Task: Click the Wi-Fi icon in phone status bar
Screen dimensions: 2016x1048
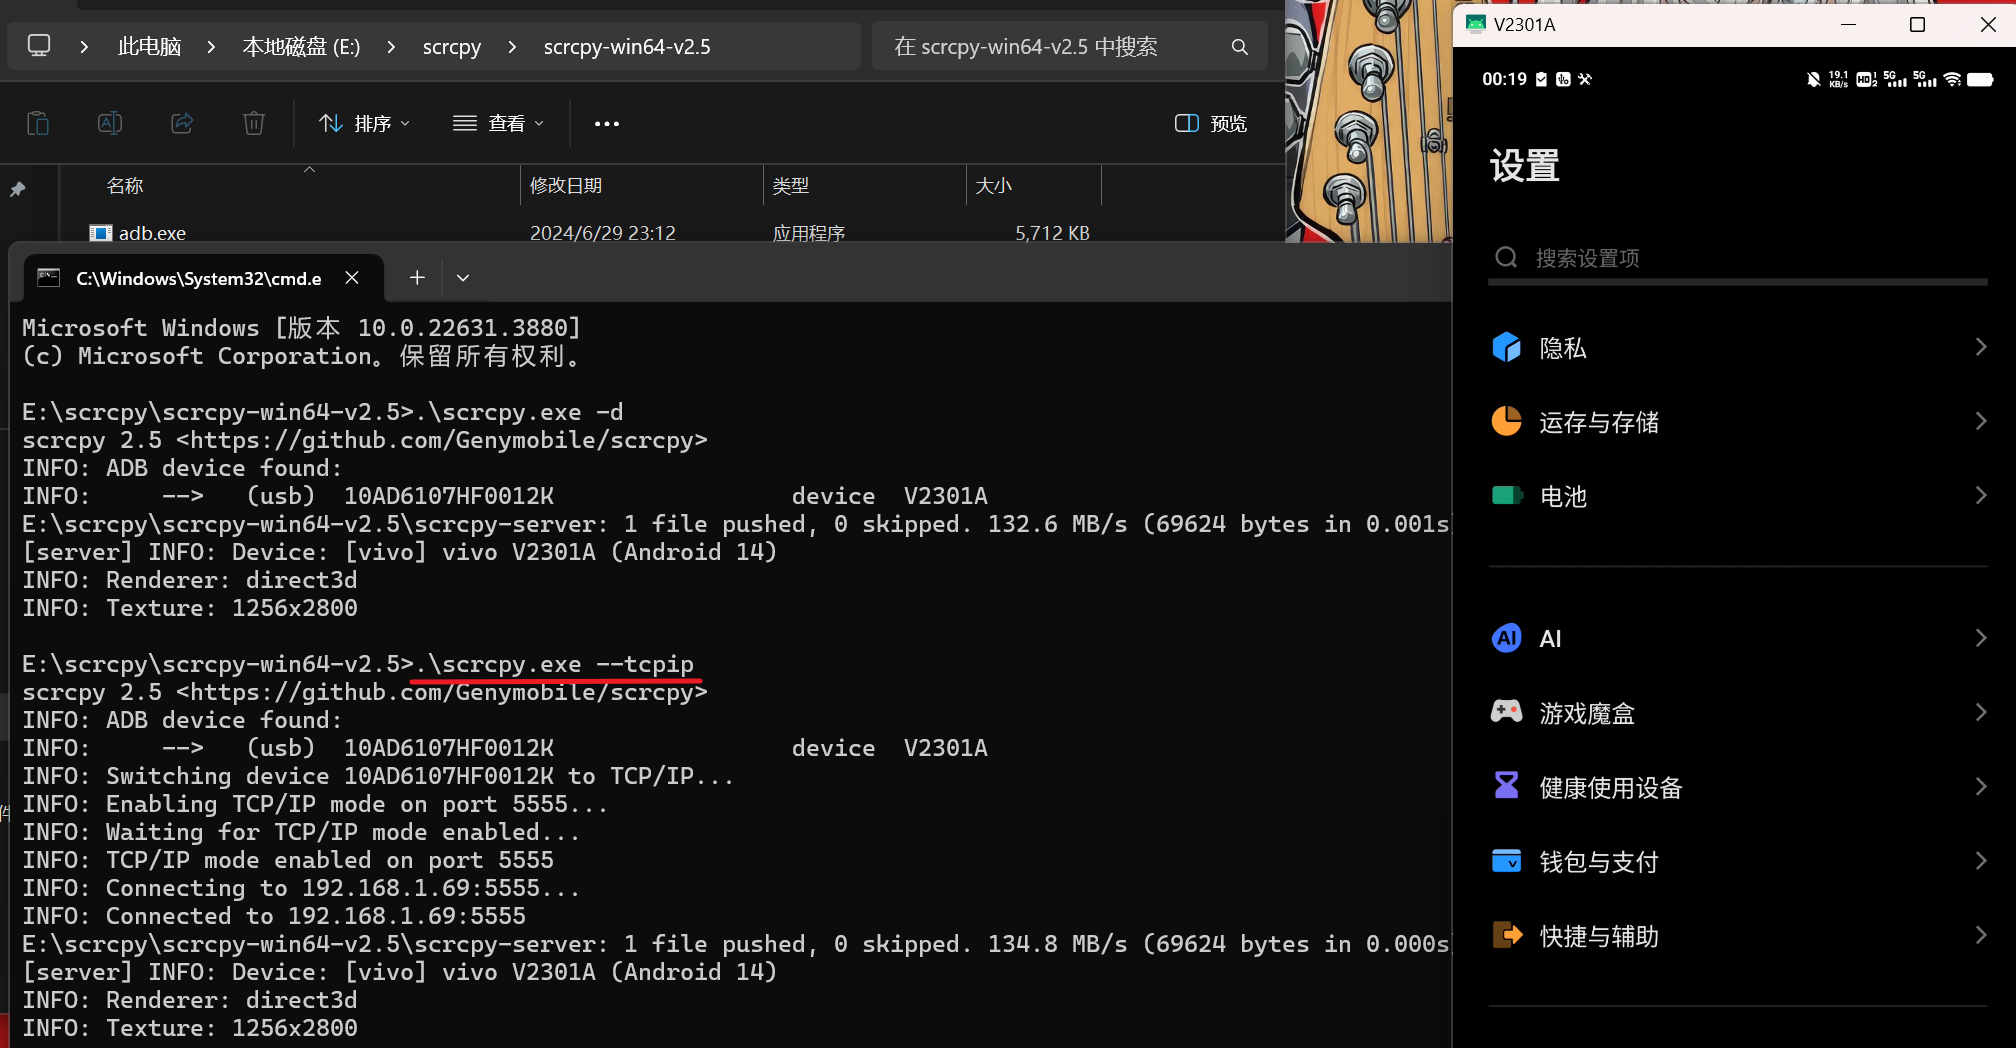Action: [x=1952, y=79]
